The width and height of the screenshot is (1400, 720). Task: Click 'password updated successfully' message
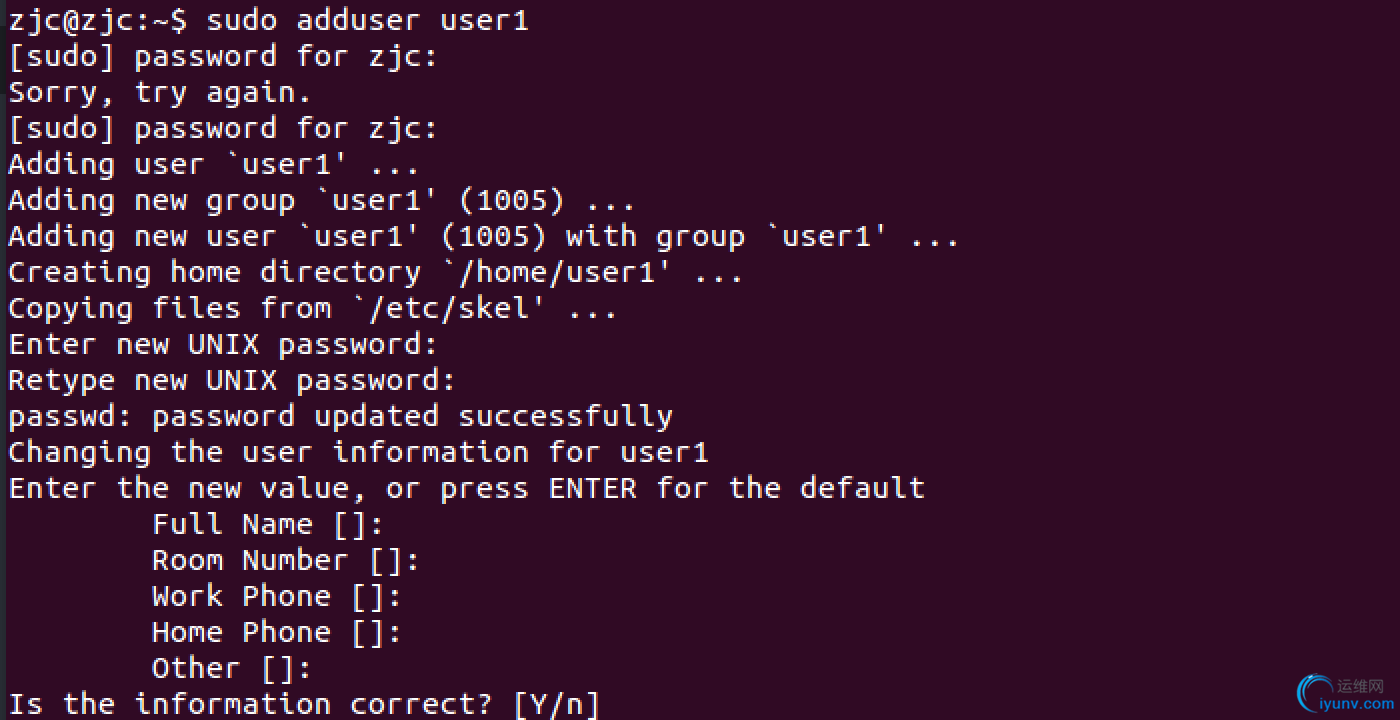[412, 417]
